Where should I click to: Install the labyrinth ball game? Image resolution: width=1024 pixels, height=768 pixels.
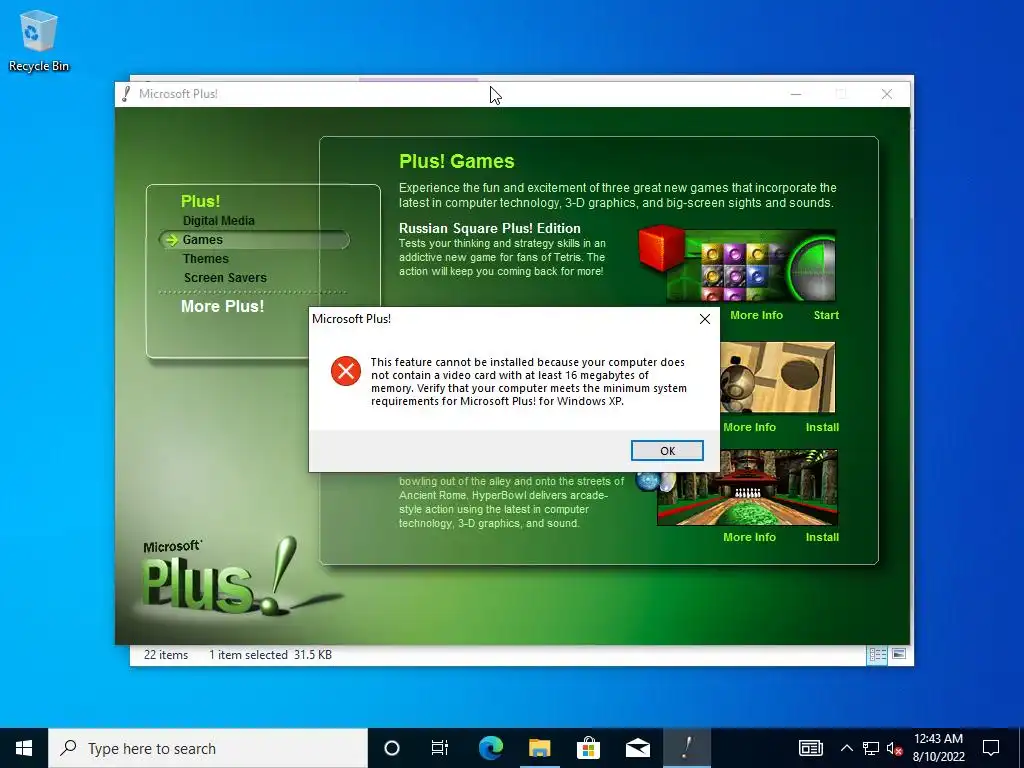[x=822, y=427]
